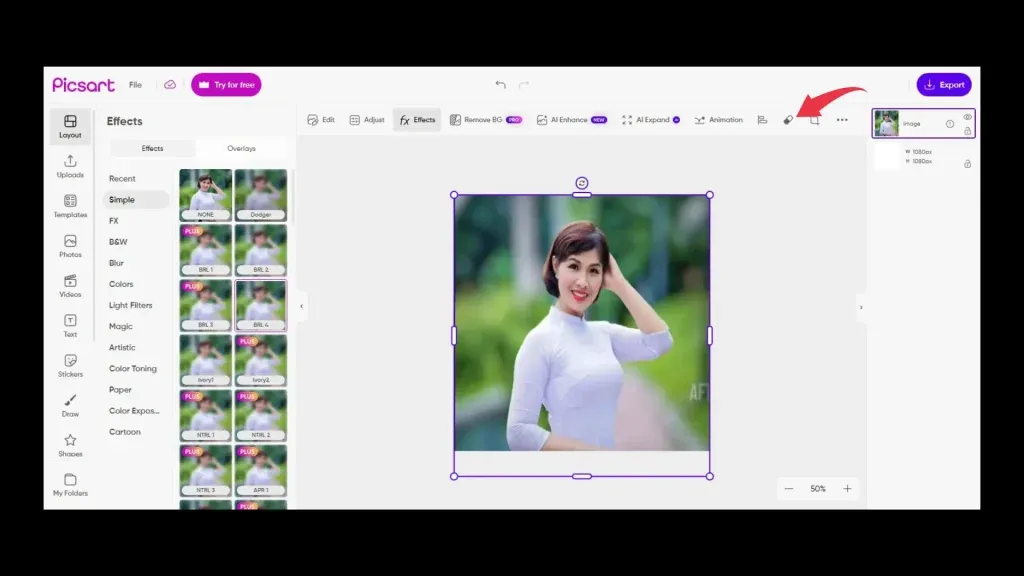Open the Edit toolbar option

coord(321,120)
